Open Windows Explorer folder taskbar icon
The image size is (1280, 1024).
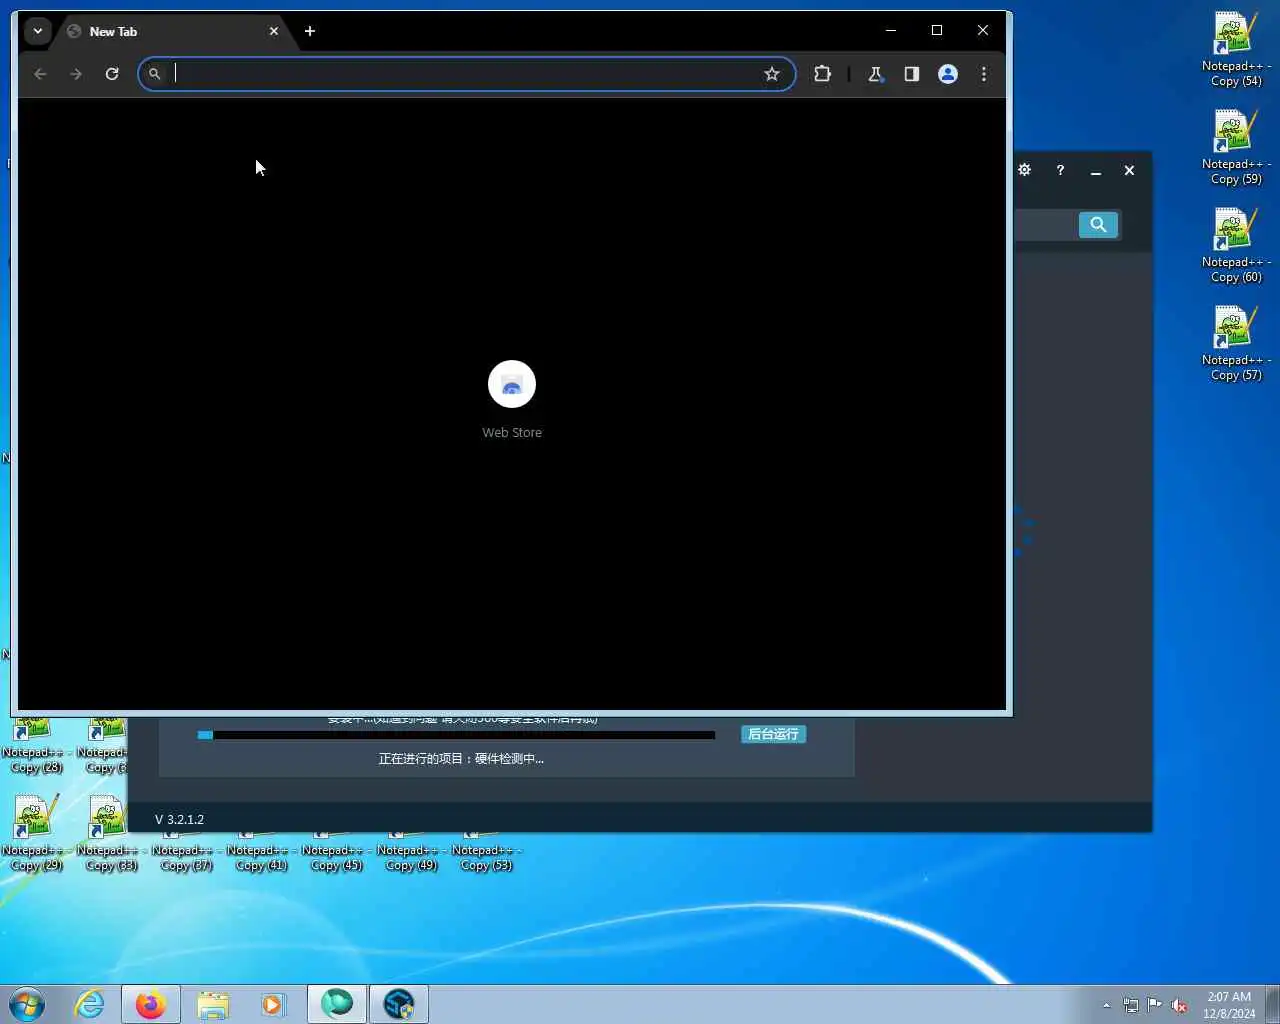(212, 1004)
